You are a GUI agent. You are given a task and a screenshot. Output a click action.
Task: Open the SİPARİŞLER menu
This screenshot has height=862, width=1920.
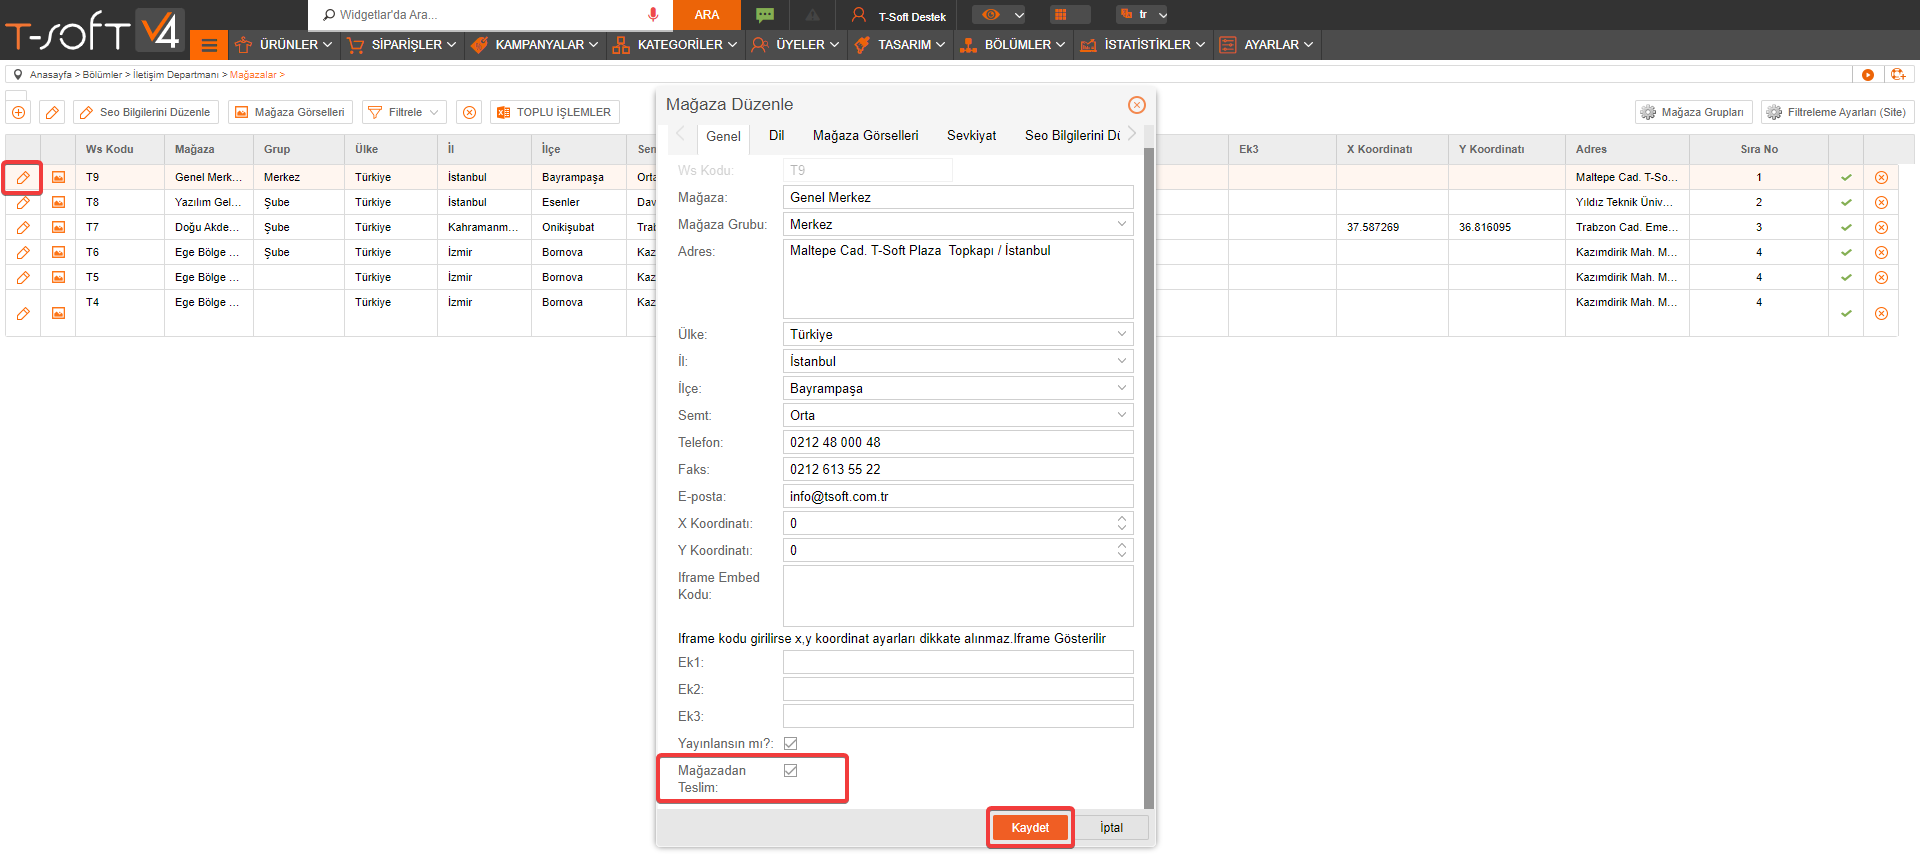tap(401, 45)
